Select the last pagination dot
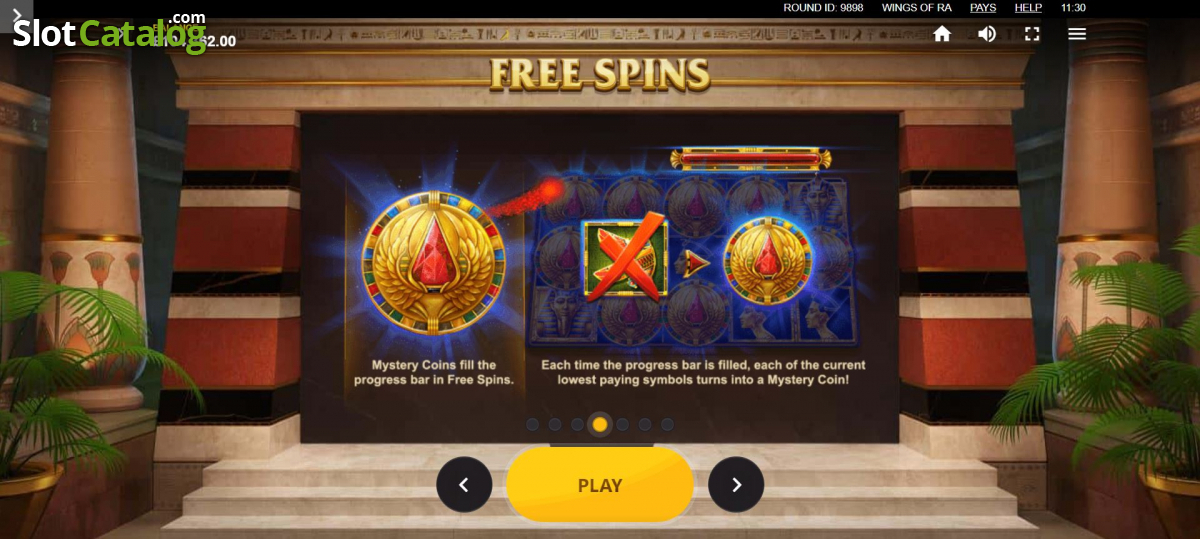The height and width of the screenshot is (539, 1200). click(x=667, y=424)
